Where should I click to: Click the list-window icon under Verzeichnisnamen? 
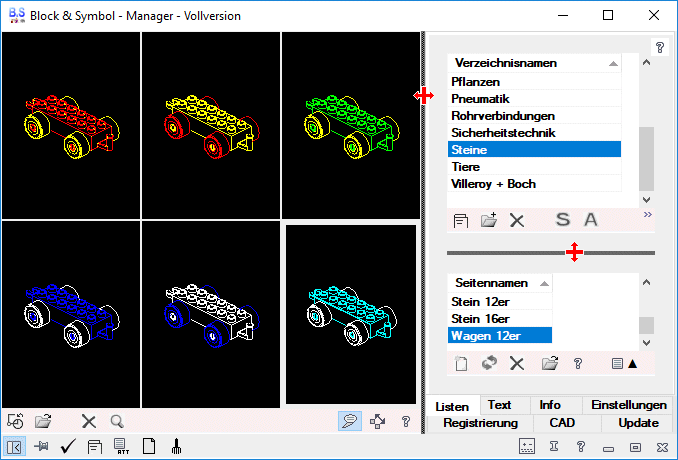[x=461, y=220]
